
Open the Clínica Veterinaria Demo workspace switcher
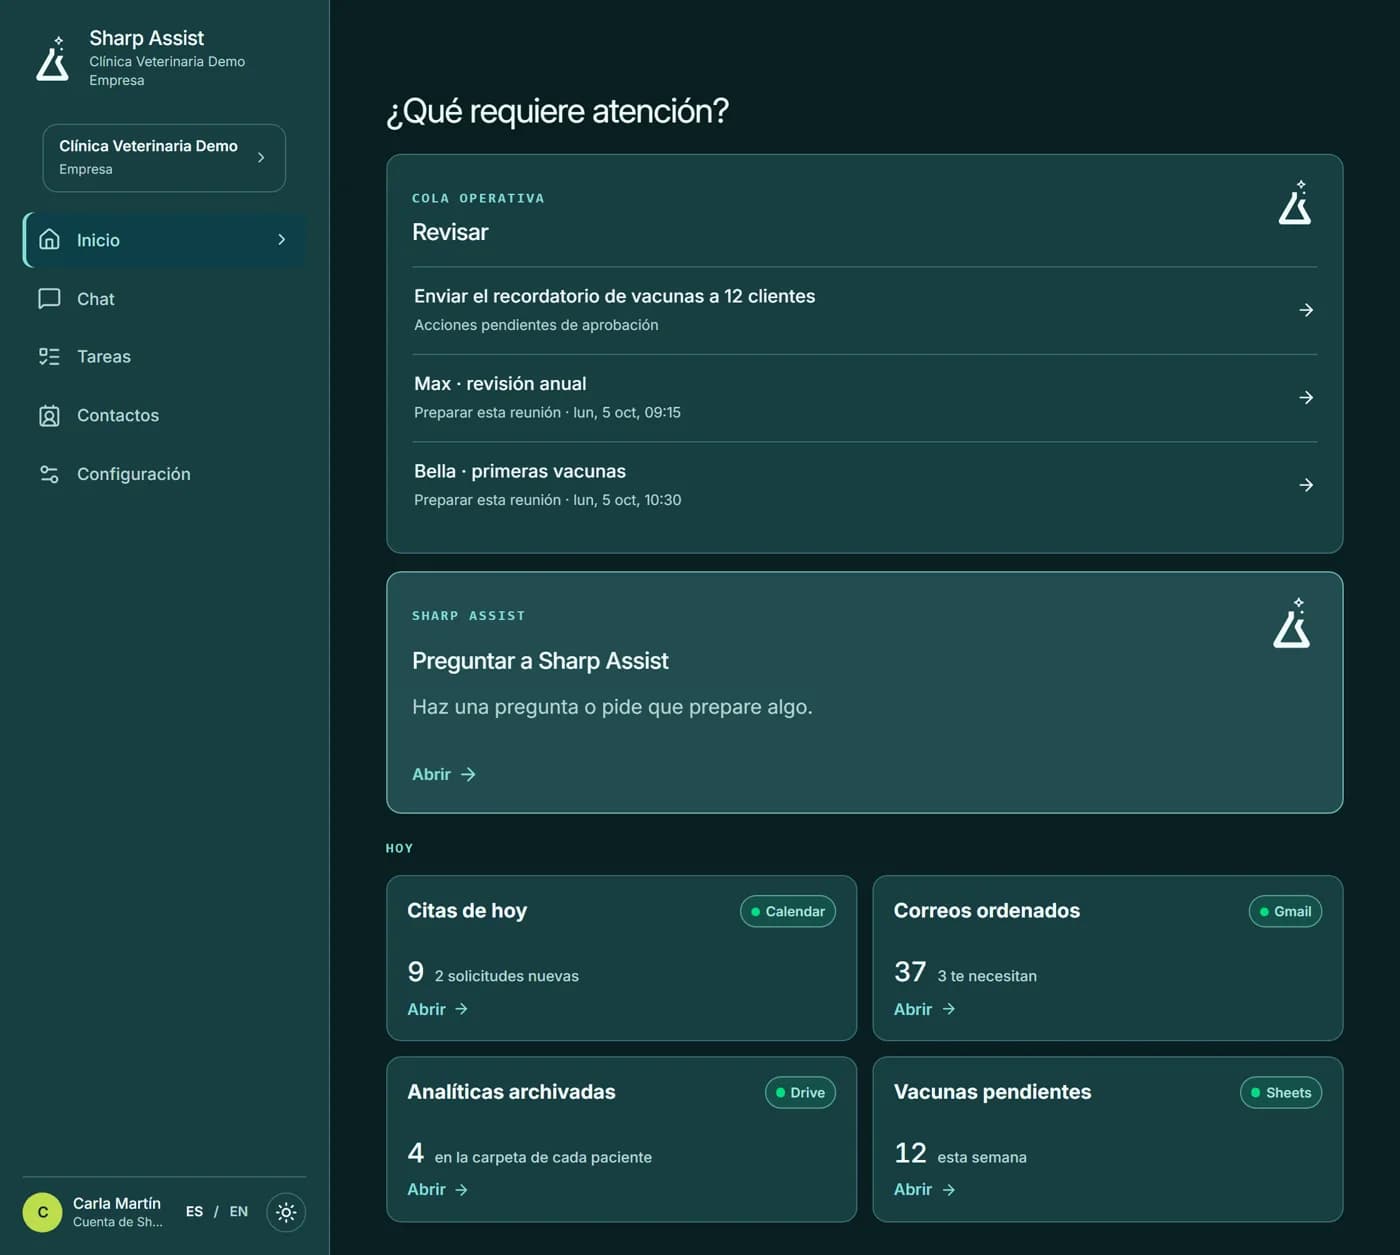(x=164, y=158)
